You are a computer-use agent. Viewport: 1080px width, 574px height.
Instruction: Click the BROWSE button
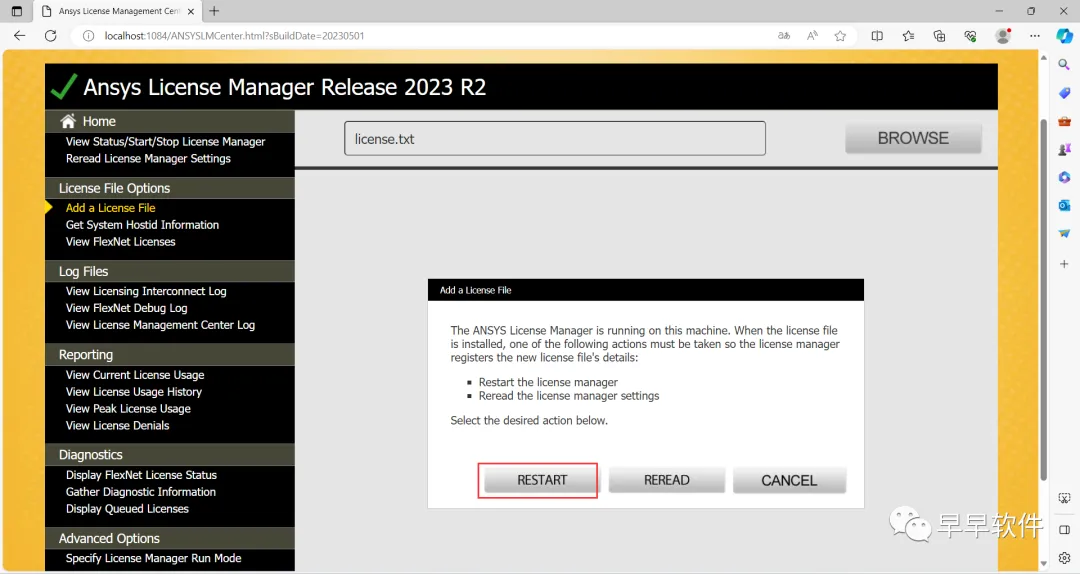[913, 139]
